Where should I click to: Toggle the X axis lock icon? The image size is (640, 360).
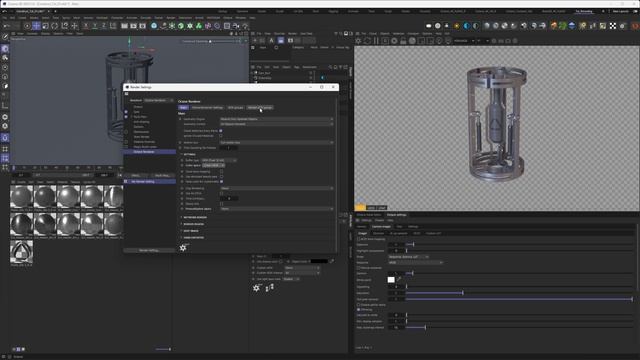click(86, 26)
